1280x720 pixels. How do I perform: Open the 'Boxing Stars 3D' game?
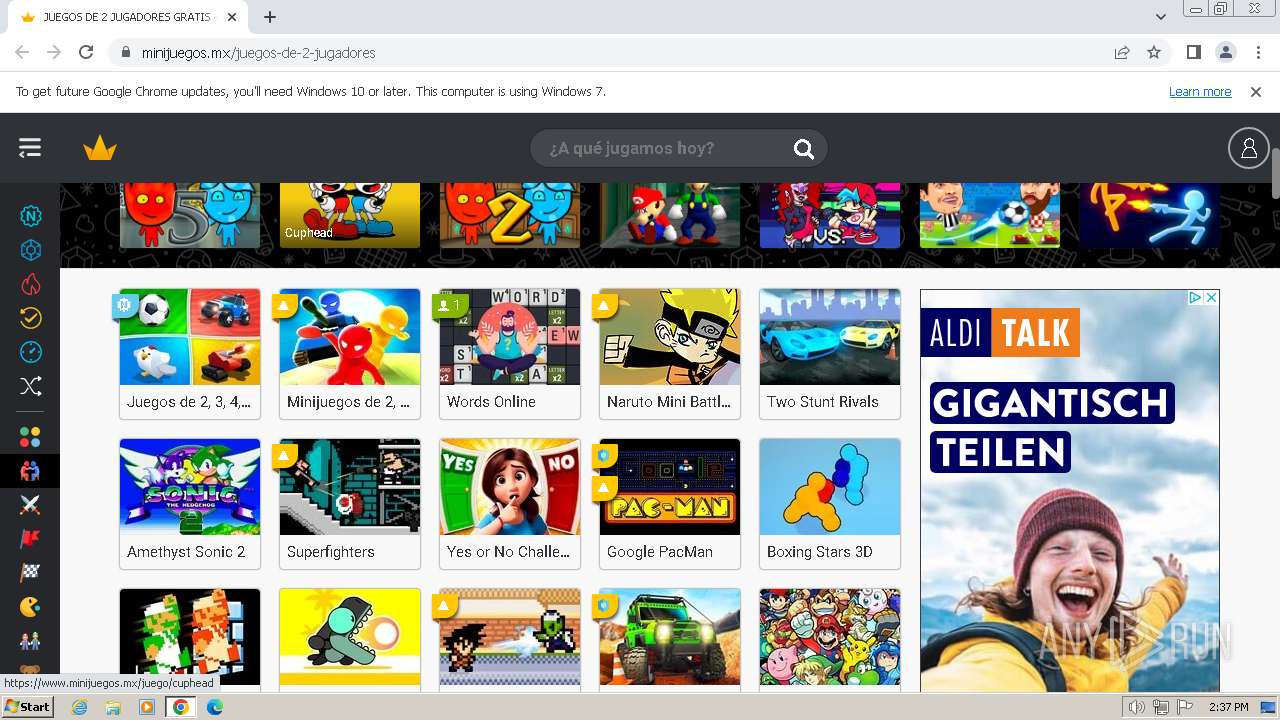(830, 503)
